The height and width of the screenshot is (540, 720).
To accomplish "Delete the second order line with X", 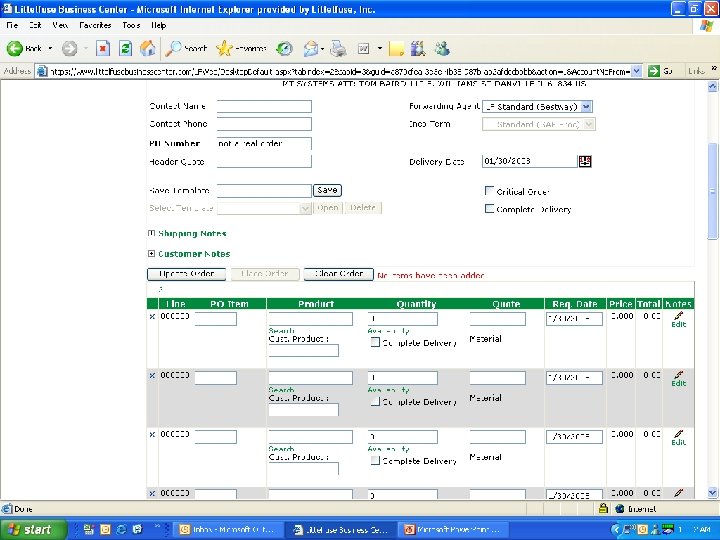I will coord(152,376).
